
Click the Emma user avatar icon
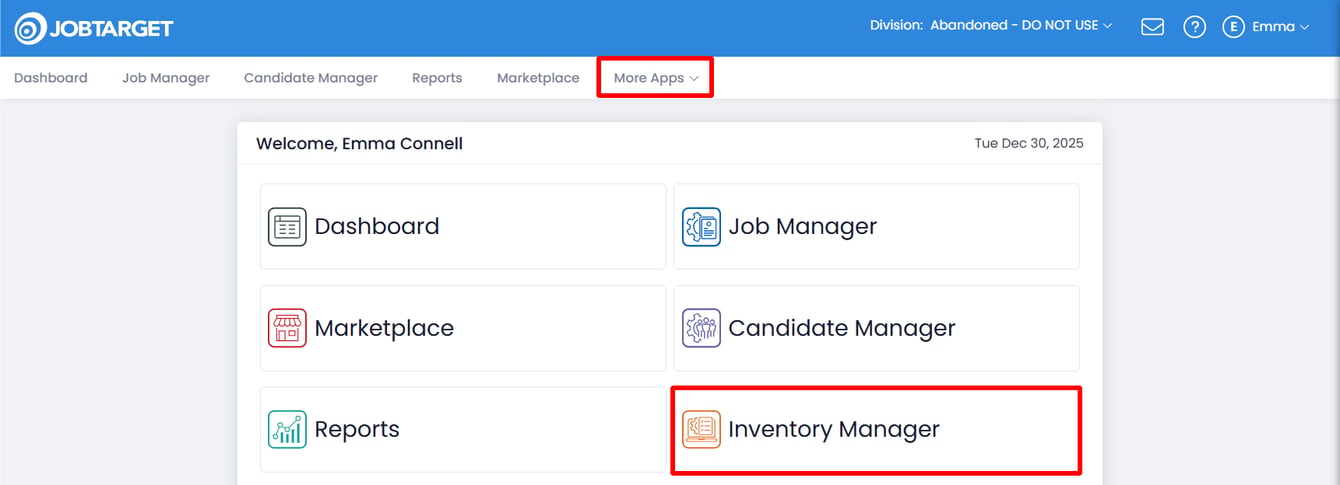coord(1233,27)
